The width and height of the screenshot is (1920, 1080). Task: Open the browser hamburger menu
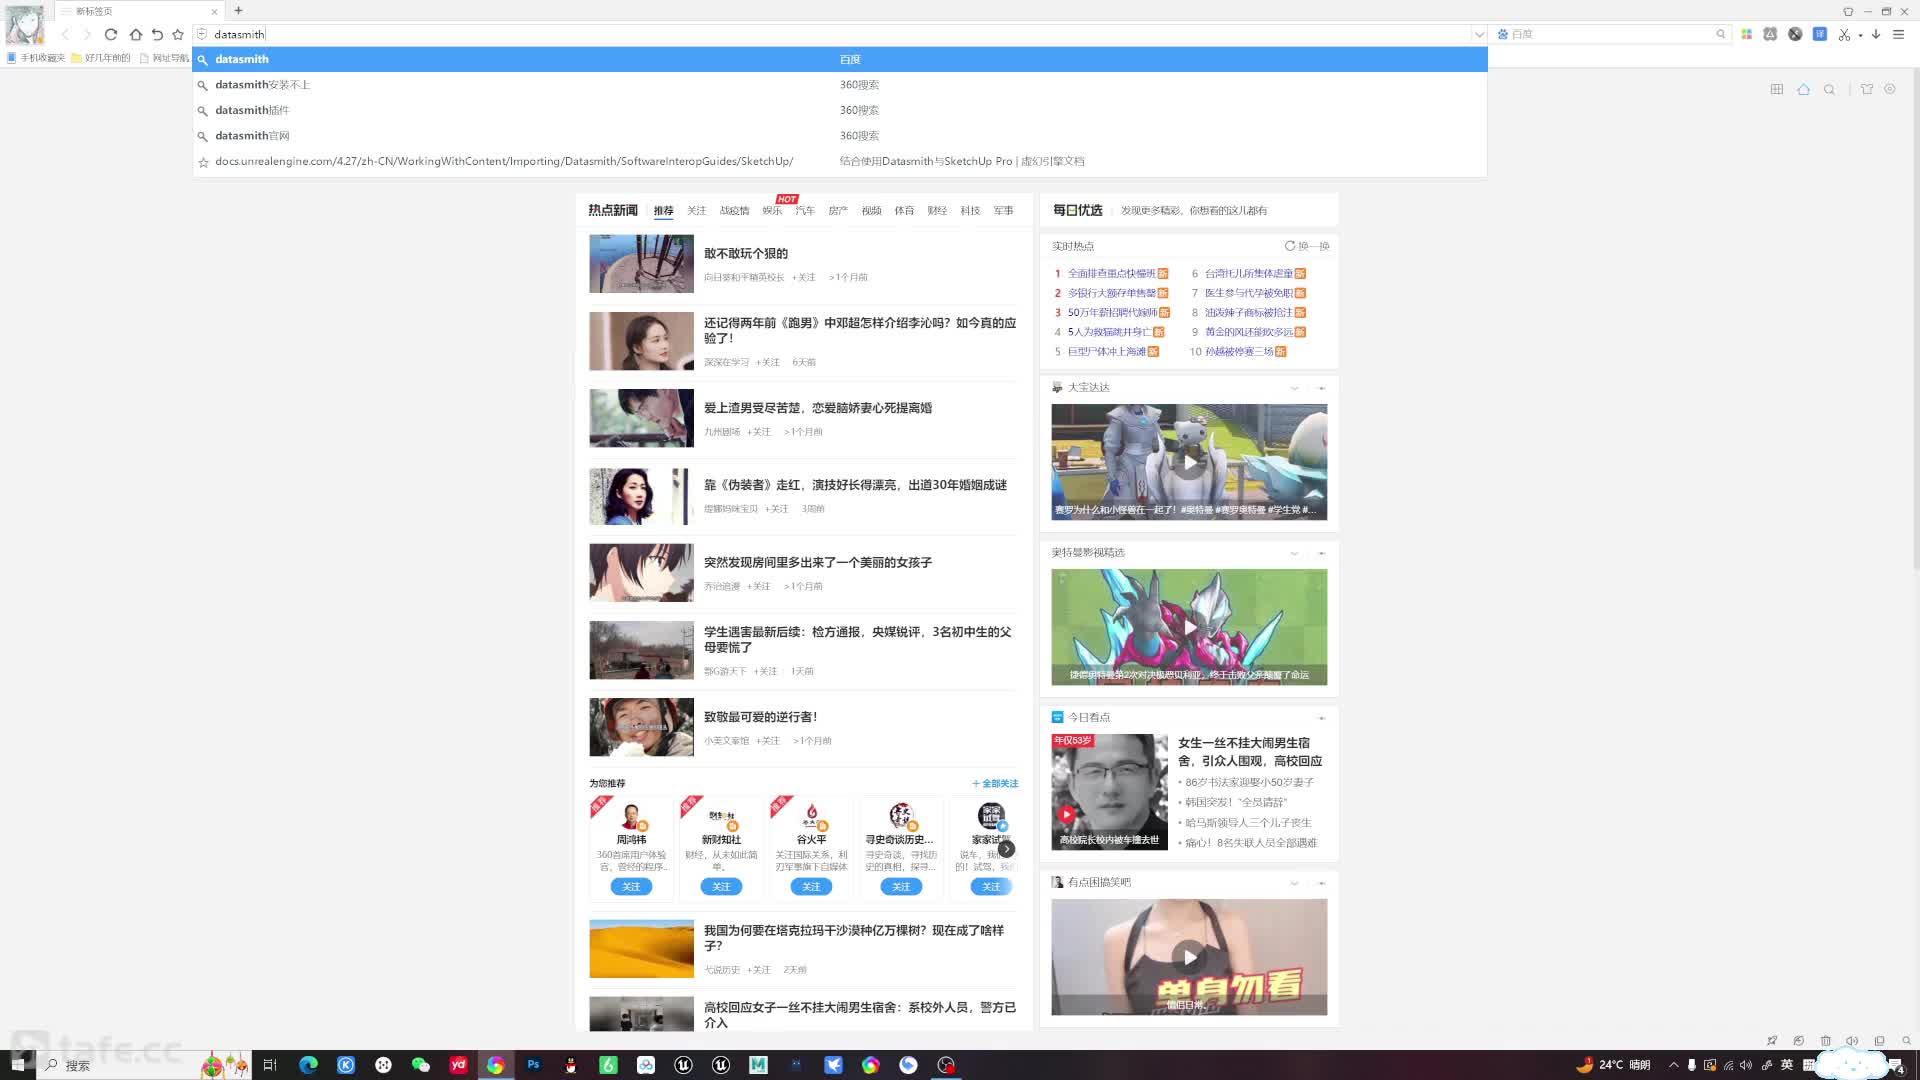coord(1898,34)
